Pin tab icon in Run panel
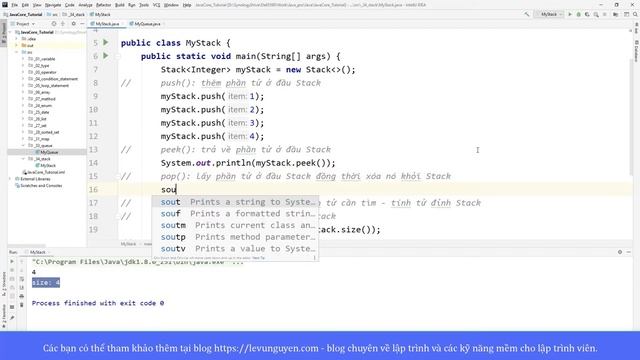 pos(12,317)
